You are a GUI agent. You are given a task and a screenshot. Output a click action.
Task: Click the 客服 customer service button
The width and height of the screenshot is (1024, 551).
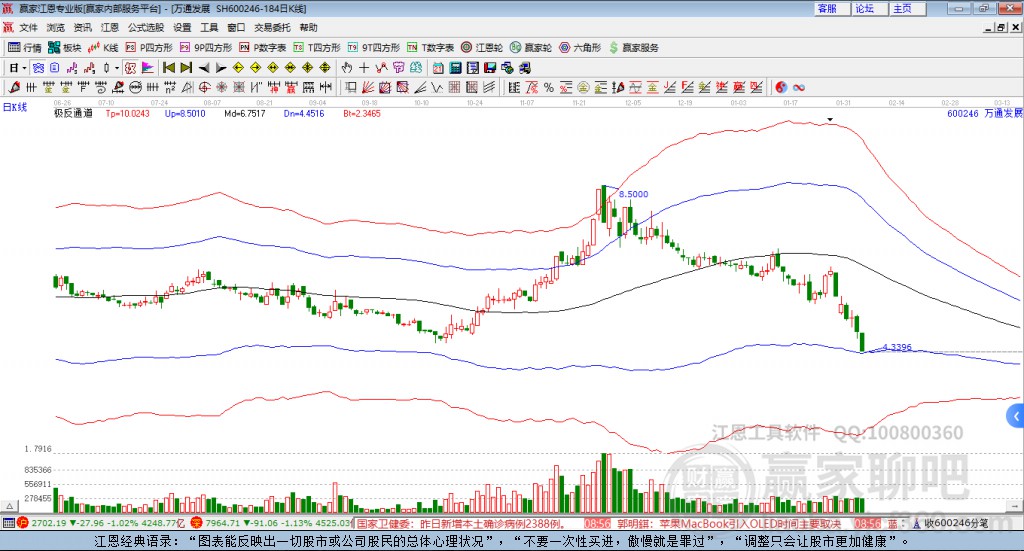tap(827, 8)
